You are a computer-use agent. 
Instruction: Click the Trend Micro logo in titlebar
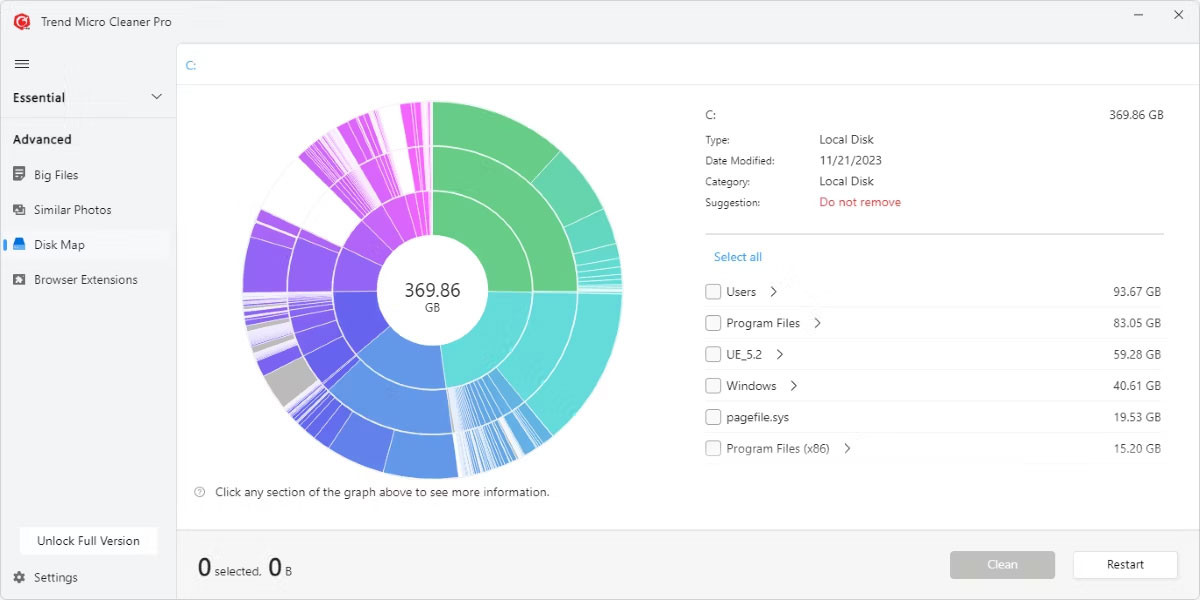22,19
